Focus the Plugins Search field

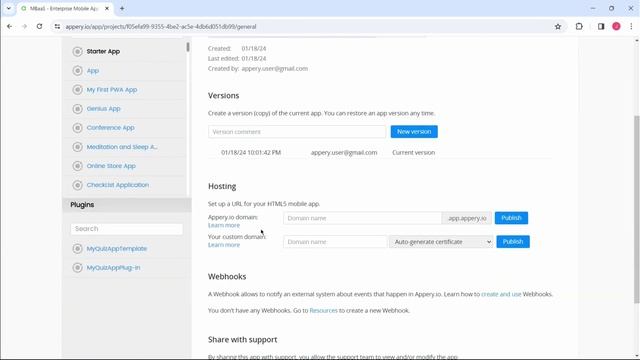tap(127, 229)
